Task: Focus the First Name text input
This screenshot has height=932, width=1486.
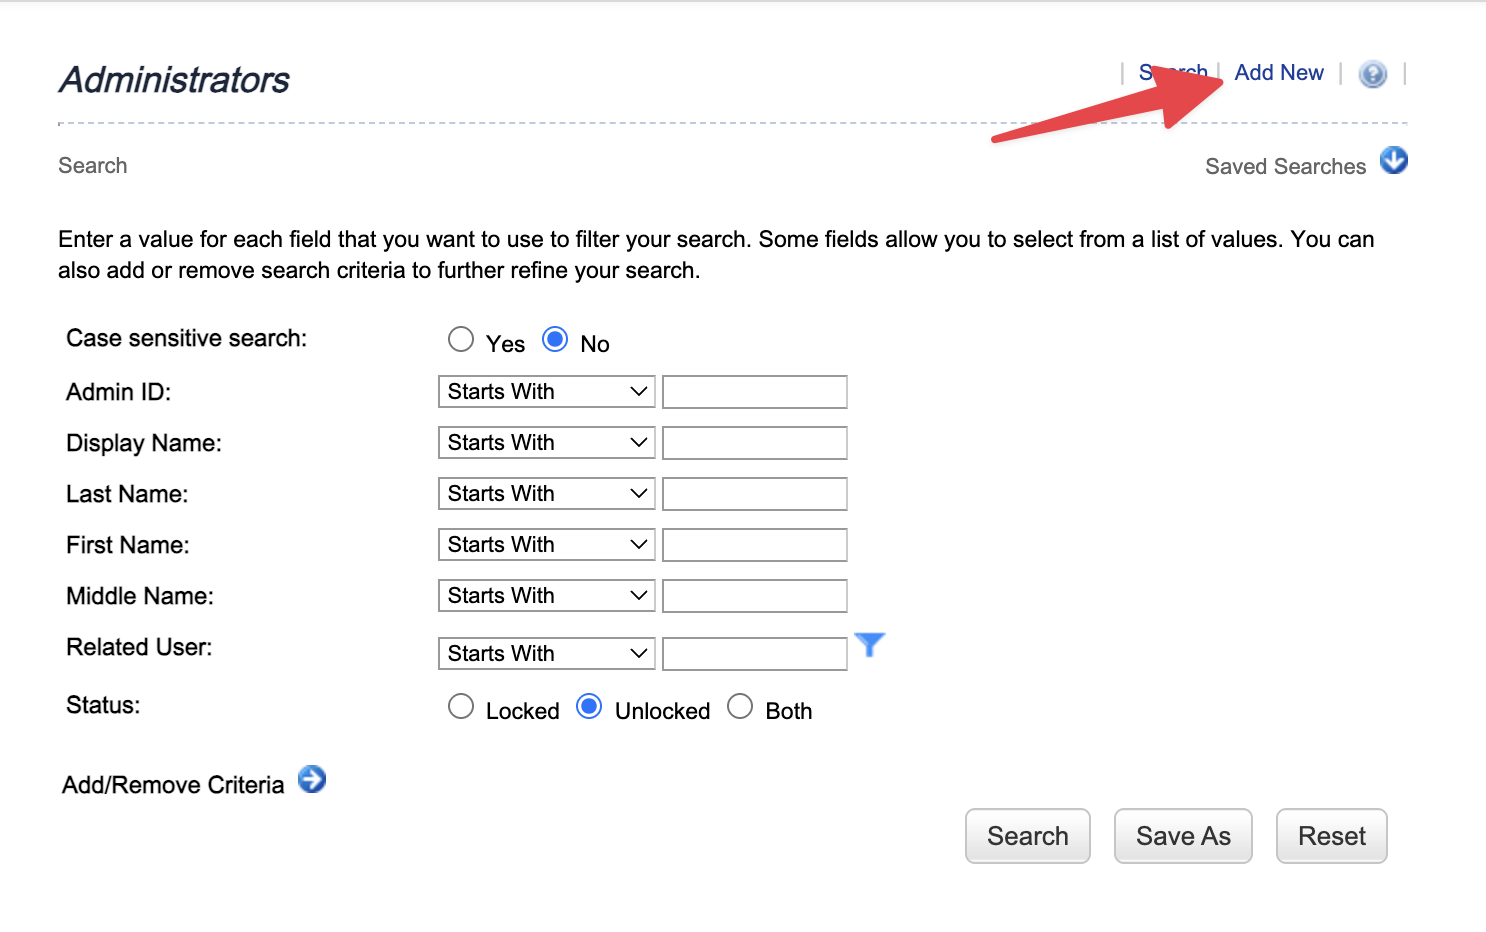Action: (x=755, y=545)
